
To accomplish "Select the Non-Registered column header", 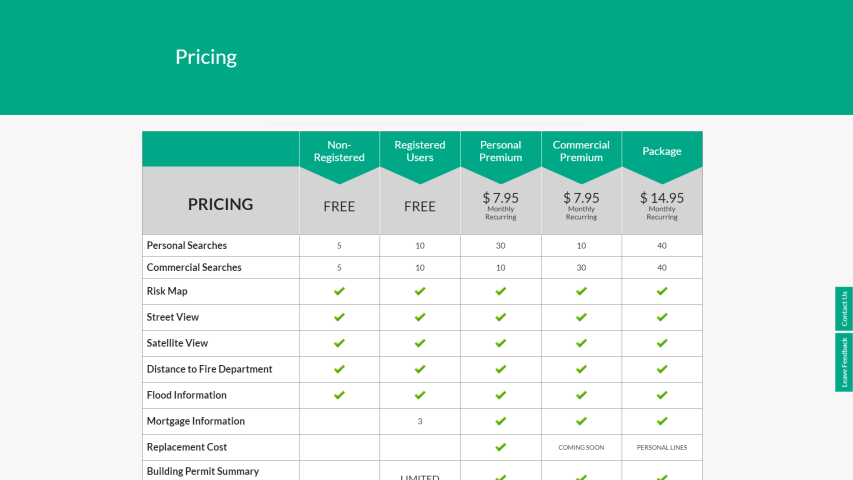I will 339,151.
